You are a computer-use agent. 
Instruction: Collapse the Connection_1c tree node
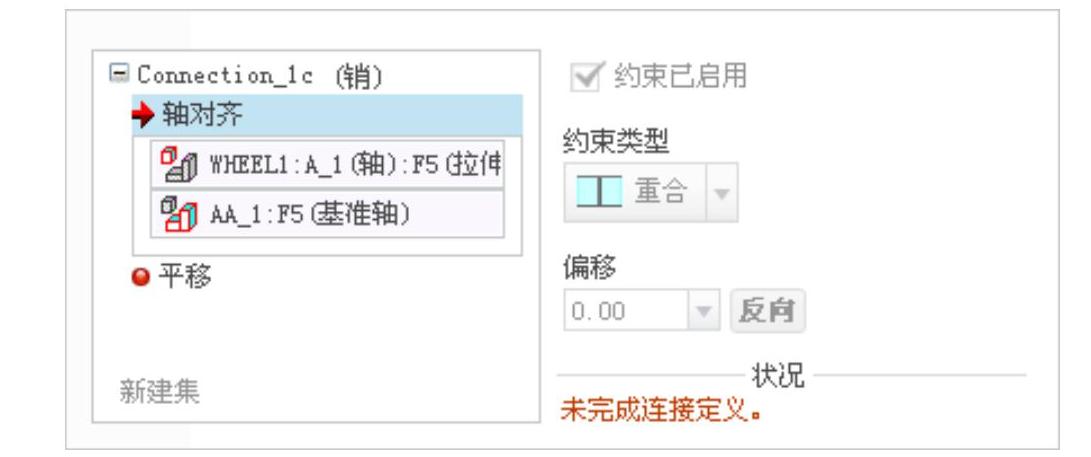(120, 72)
